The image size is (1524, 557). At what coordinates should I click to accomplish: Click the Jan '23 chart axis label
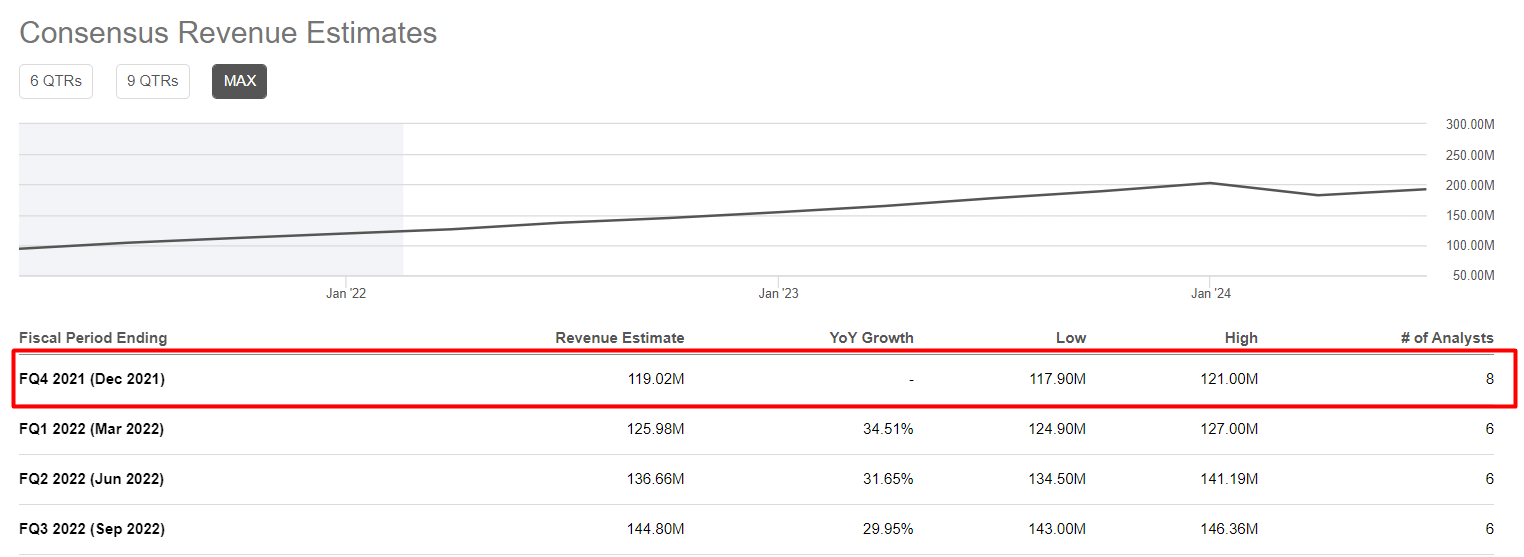[778, 293]
